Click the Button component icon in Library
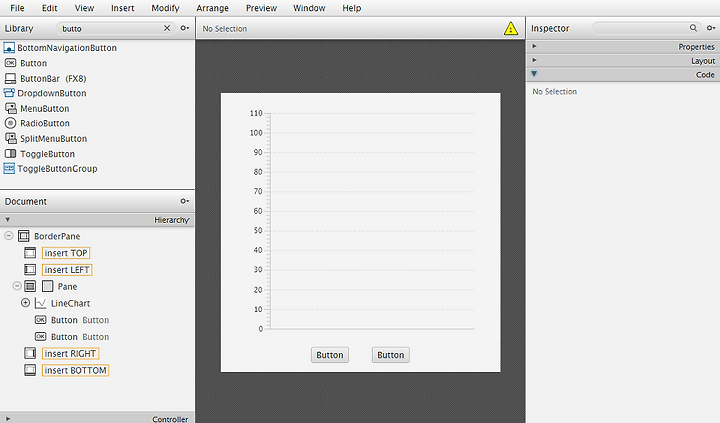Image resolution: width=720 pixels, height=423 pixels. (x=10, y=63)
